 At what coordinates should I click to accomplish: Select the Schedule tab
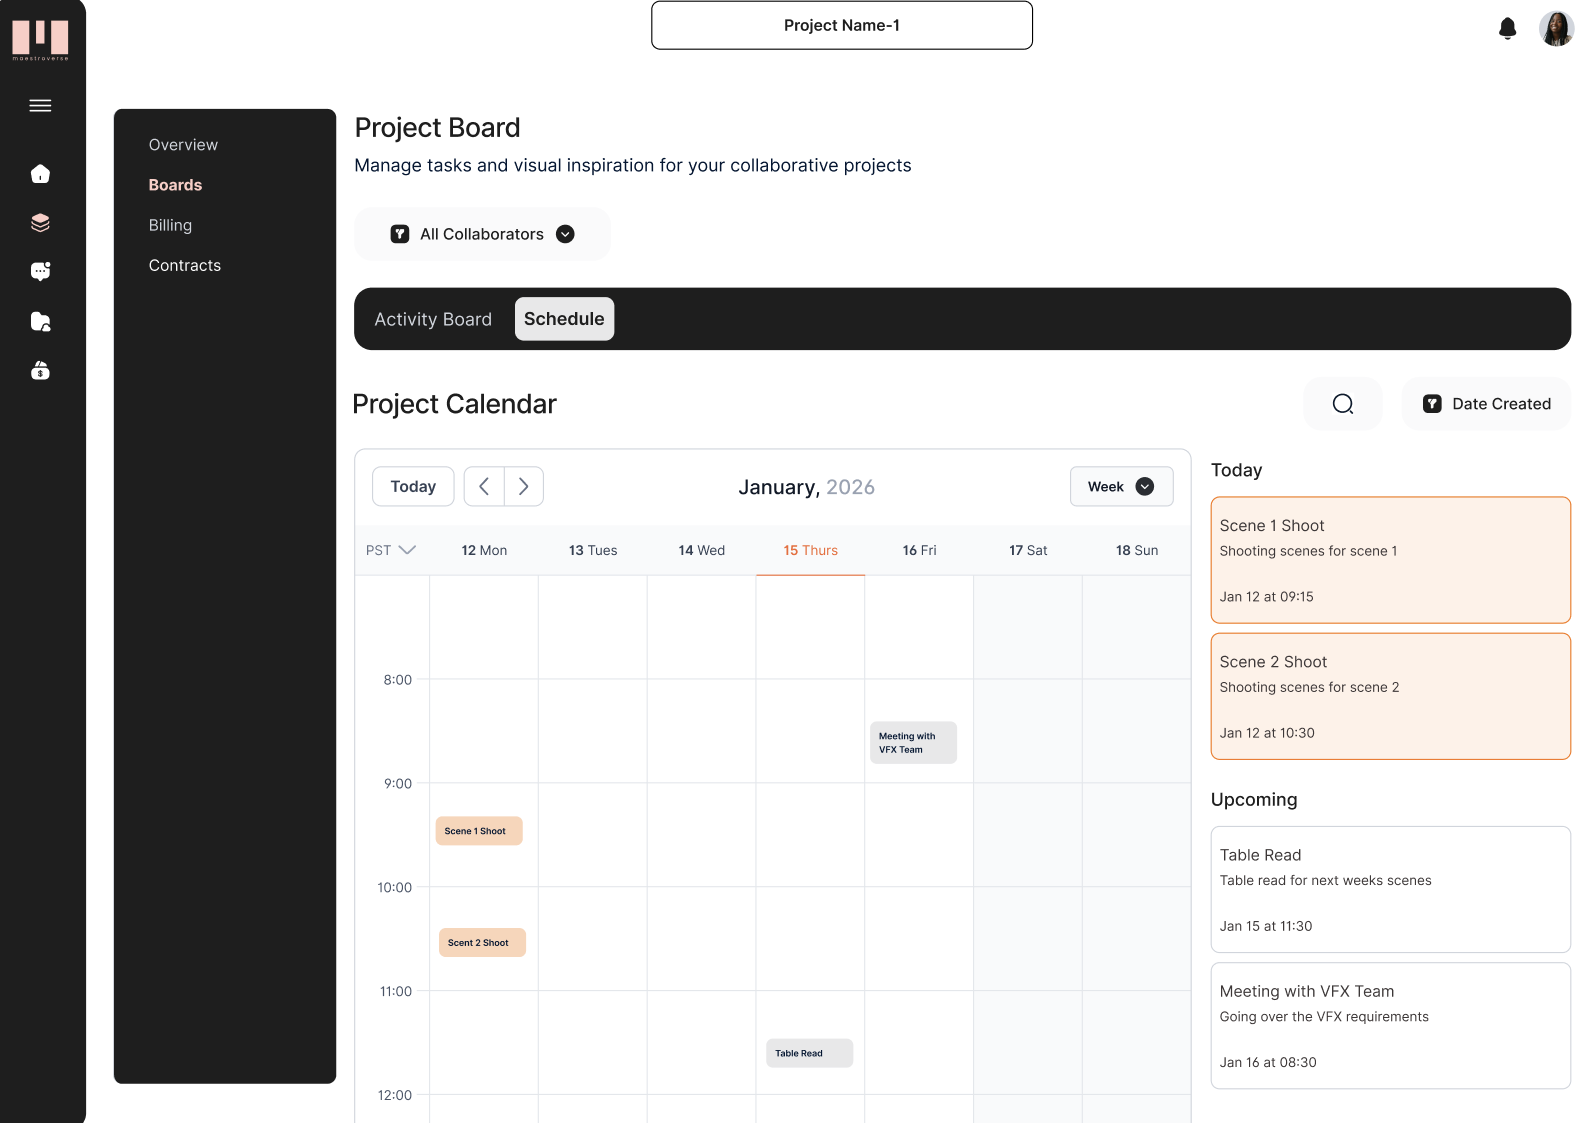564,319
